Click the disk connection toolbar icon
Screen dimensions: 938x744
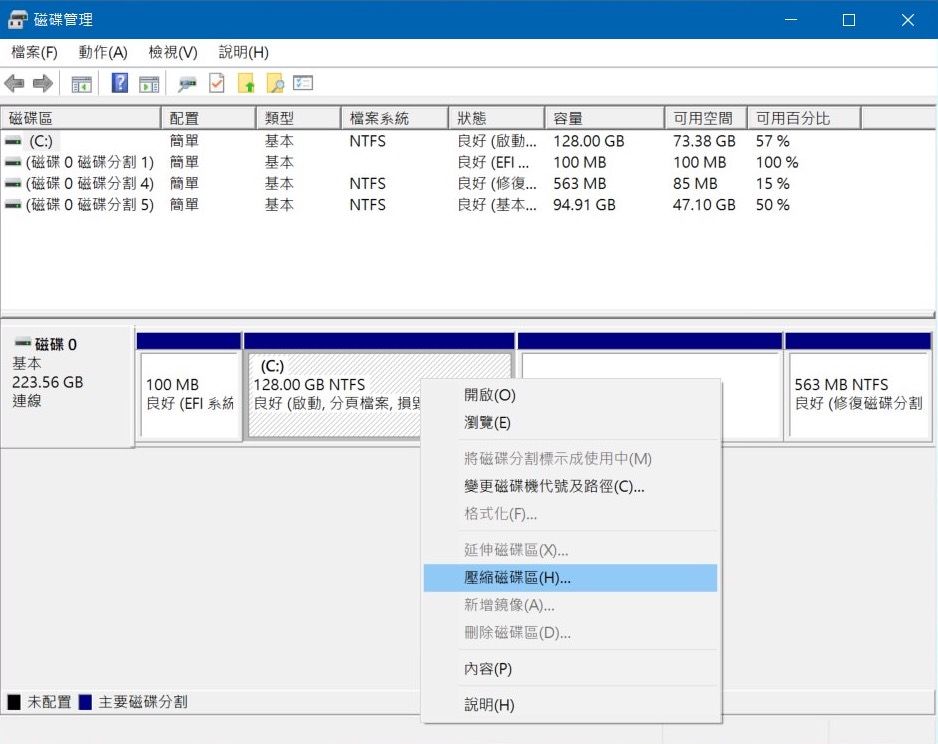[x=187, y=84]
